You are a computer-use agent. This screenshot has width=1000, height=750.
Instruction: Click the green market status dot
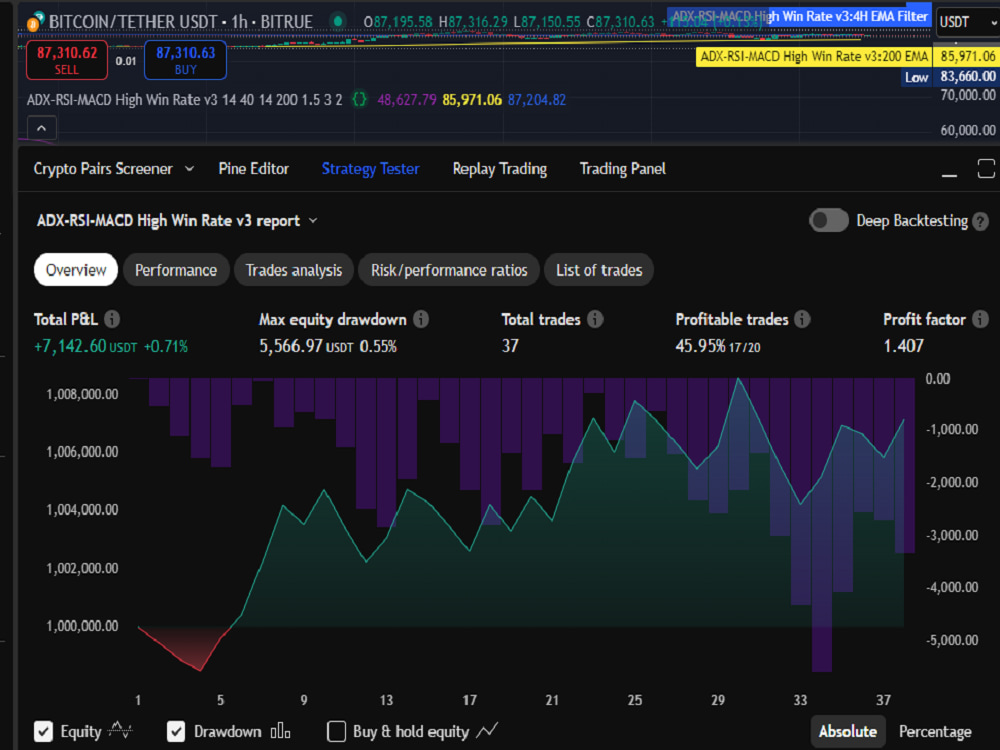[x=338, y=22]
